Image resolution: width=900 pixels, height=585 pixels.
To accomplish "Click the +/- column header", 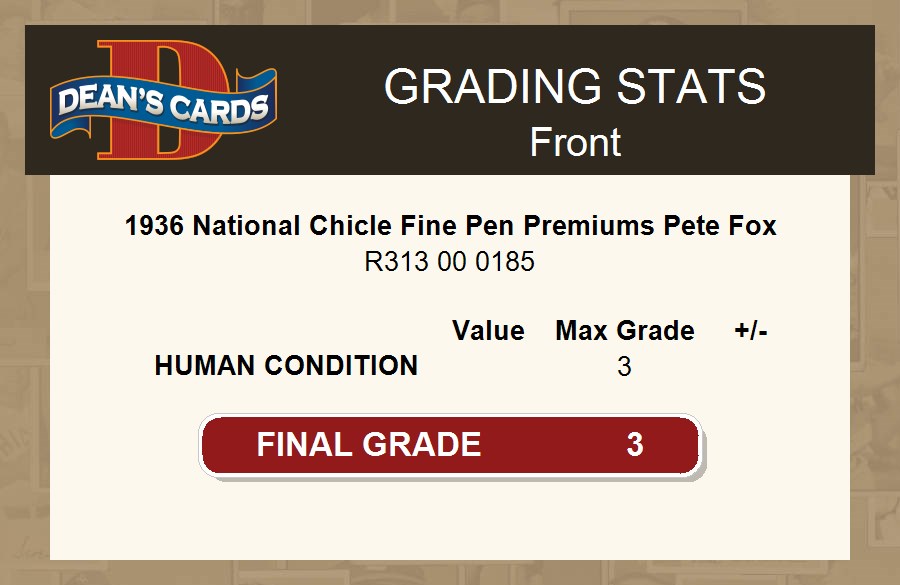I will 751,331.
